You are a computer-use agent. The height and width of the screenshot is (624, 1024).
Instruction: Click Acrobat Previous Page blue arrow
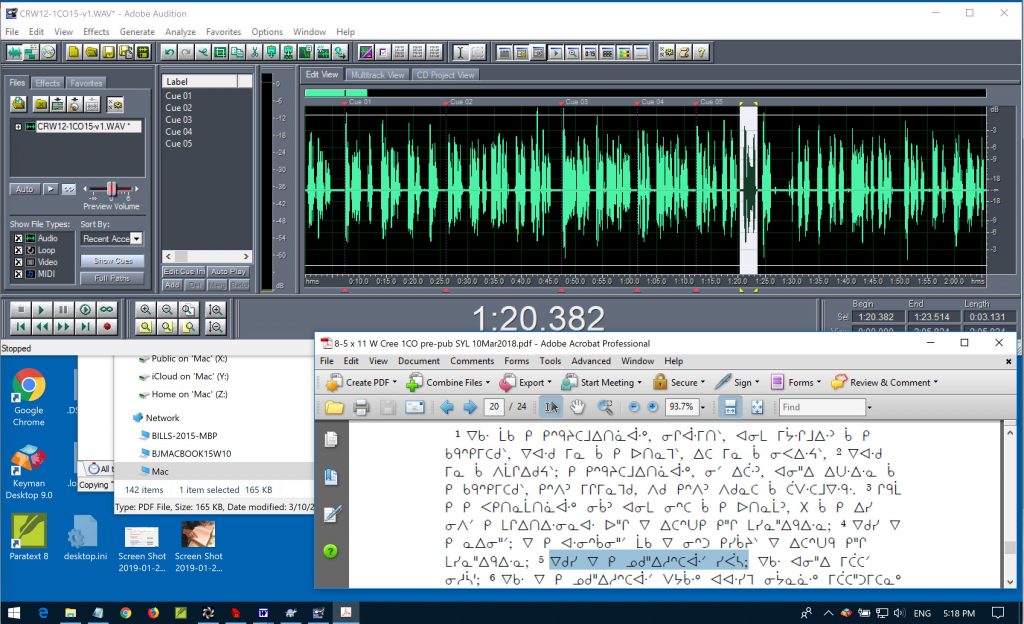pyautogui.click(x=447, y=407)
